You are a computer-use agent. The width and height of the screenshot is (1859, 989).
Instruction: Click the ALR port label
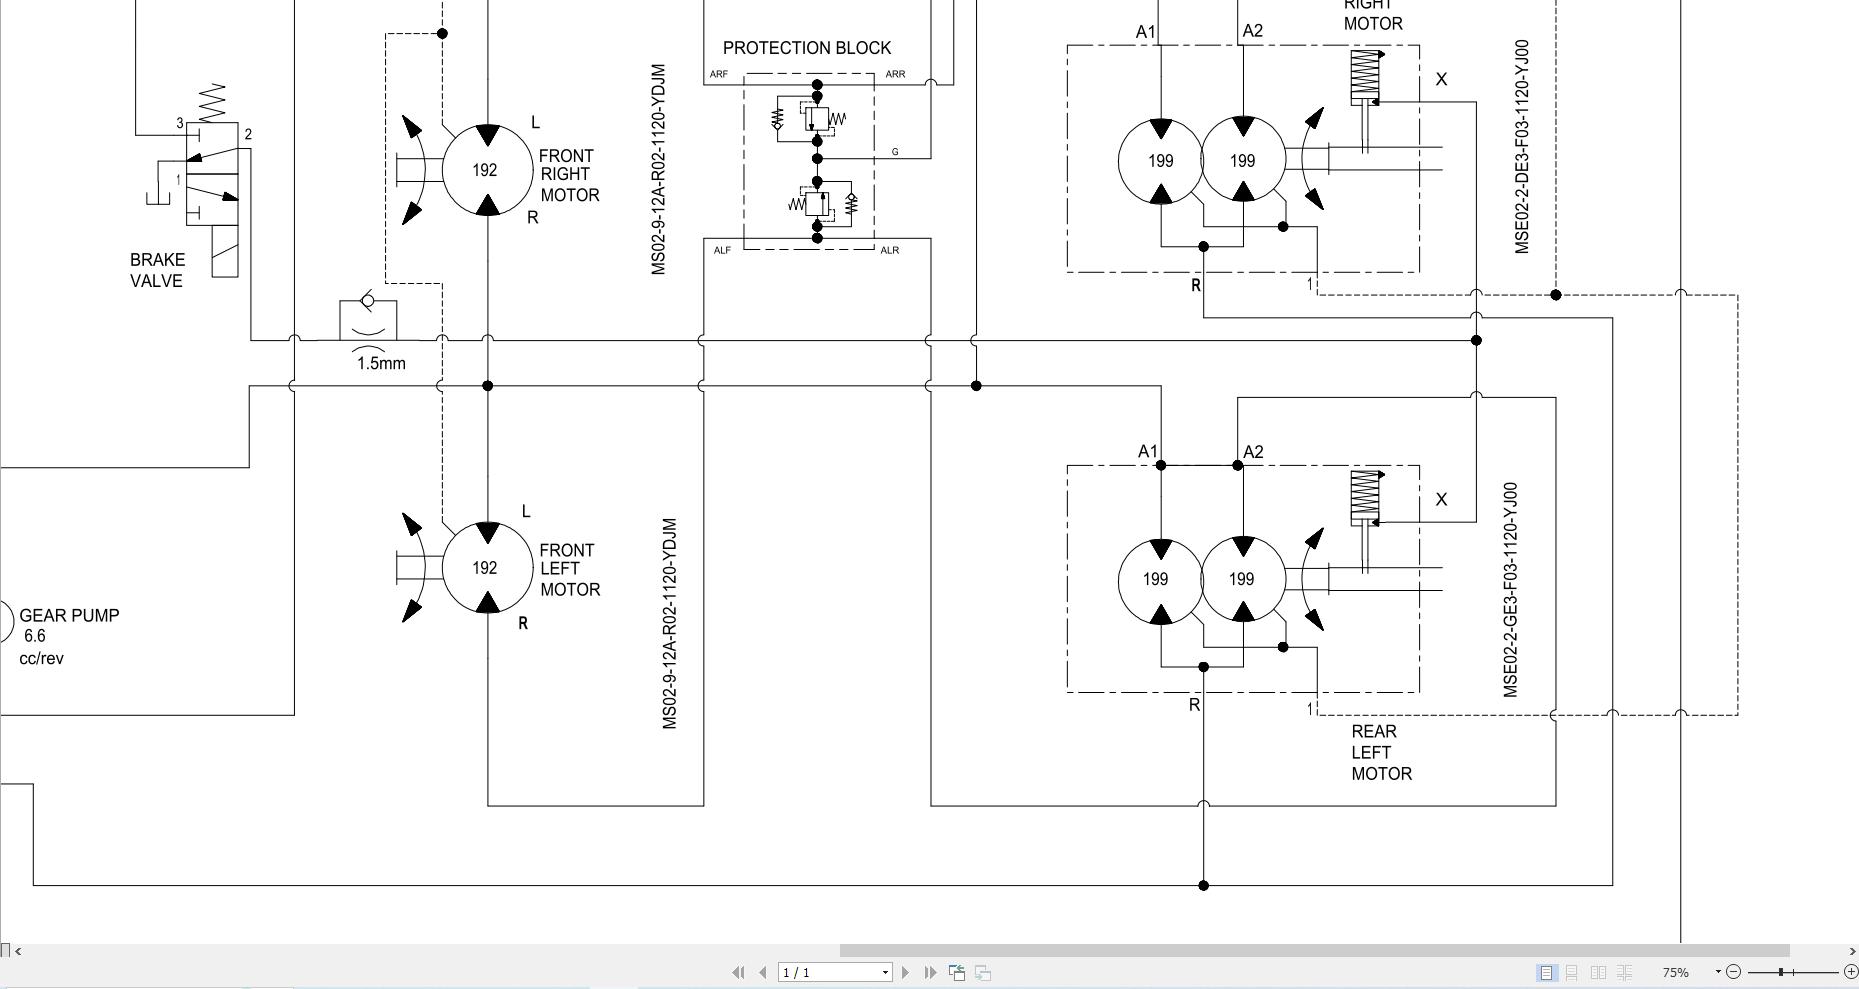890,250
